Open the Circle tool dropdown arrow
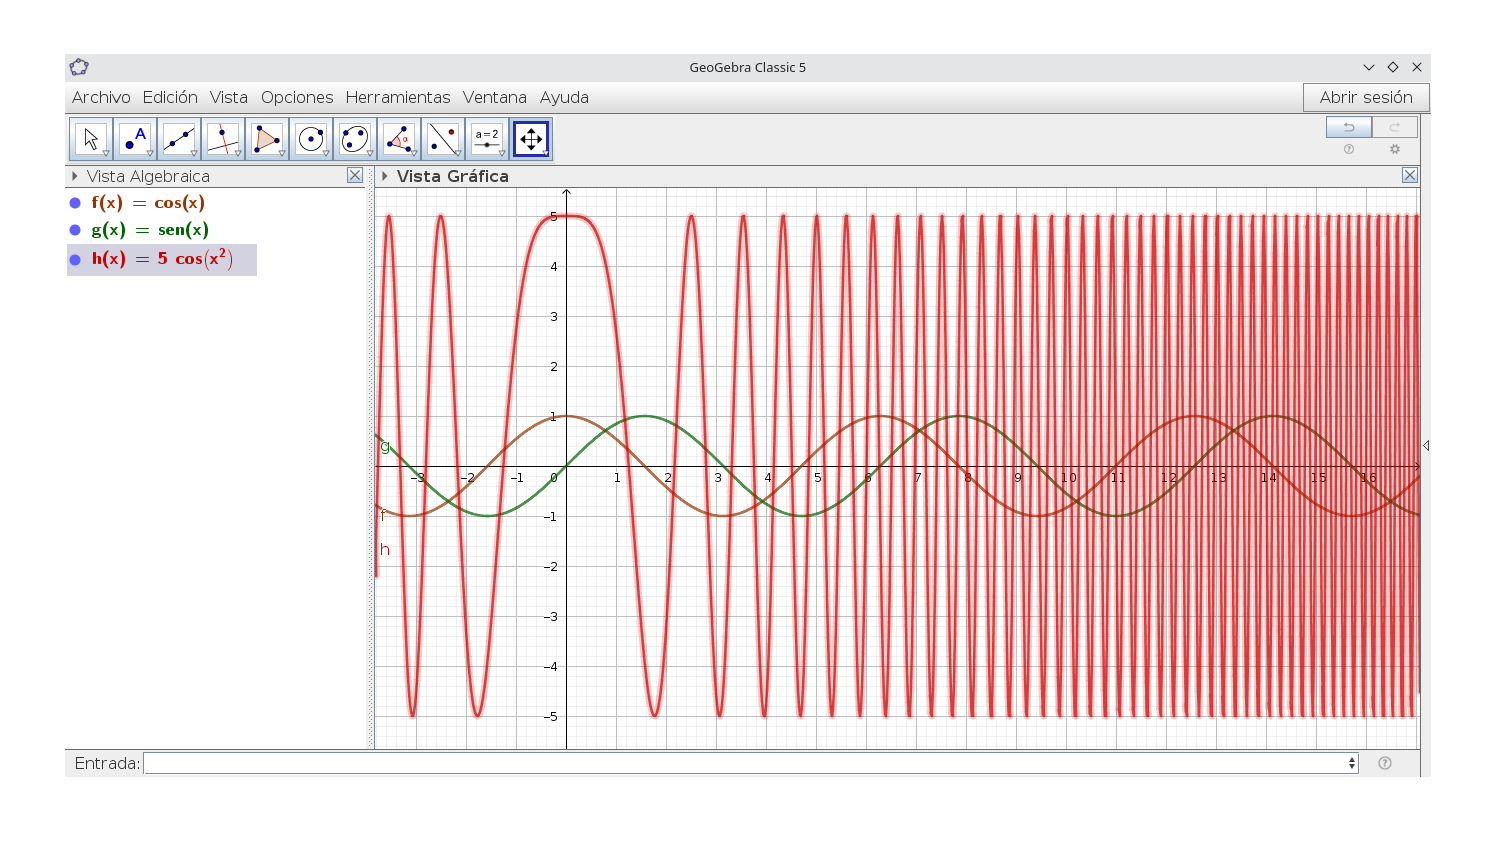This screenshot has height=854, width=1496. coord(326,154)
